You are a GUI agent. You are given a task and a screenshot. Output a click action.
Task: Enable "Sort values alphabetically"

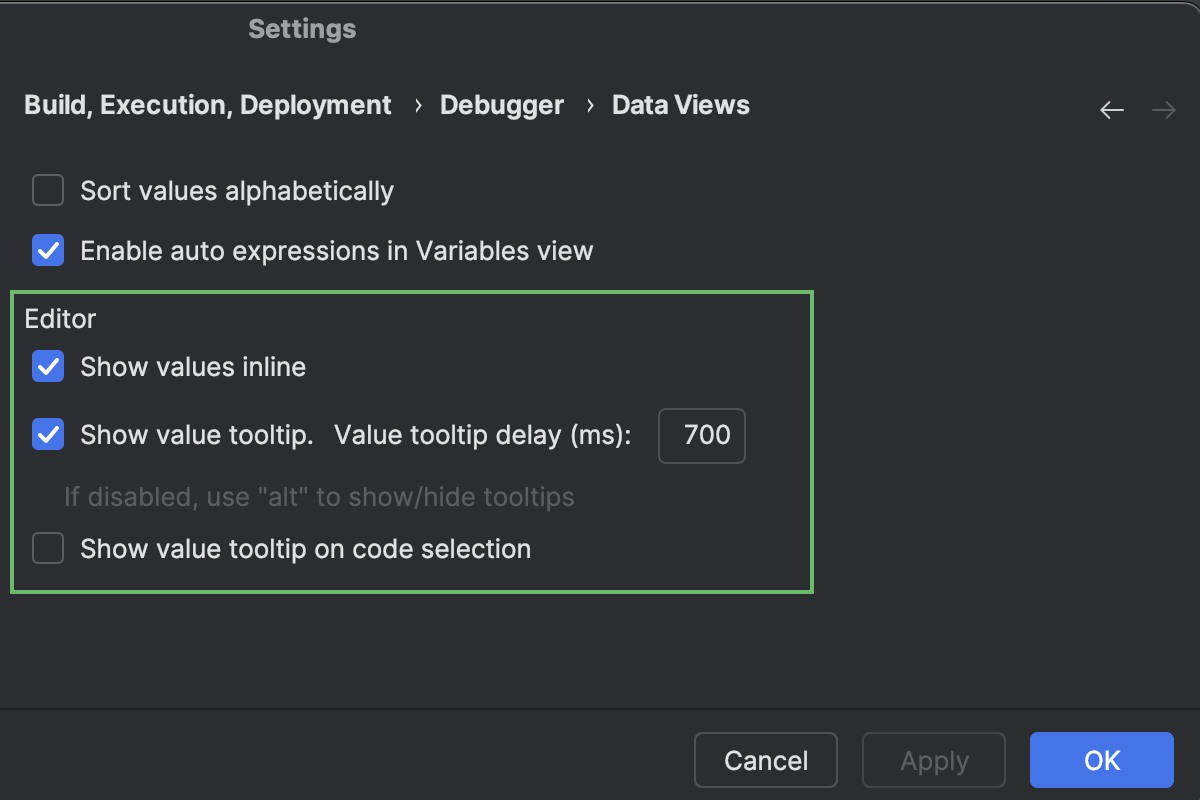point(47,190)
